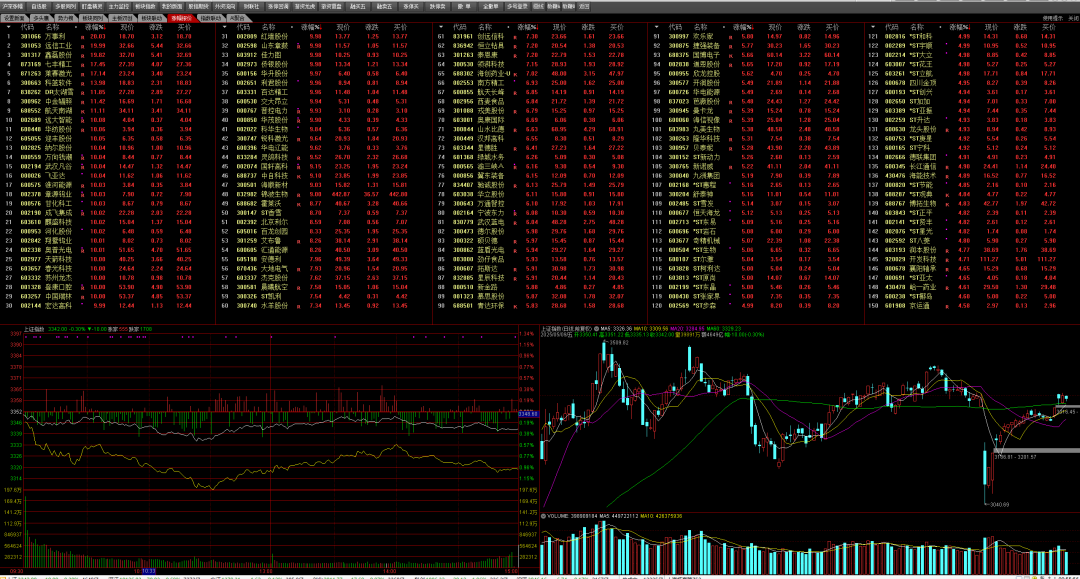This screenshot has width=1080, height=579.
Task: Open the 融买五 toolbar button
Action: click(x=357, y=6)
